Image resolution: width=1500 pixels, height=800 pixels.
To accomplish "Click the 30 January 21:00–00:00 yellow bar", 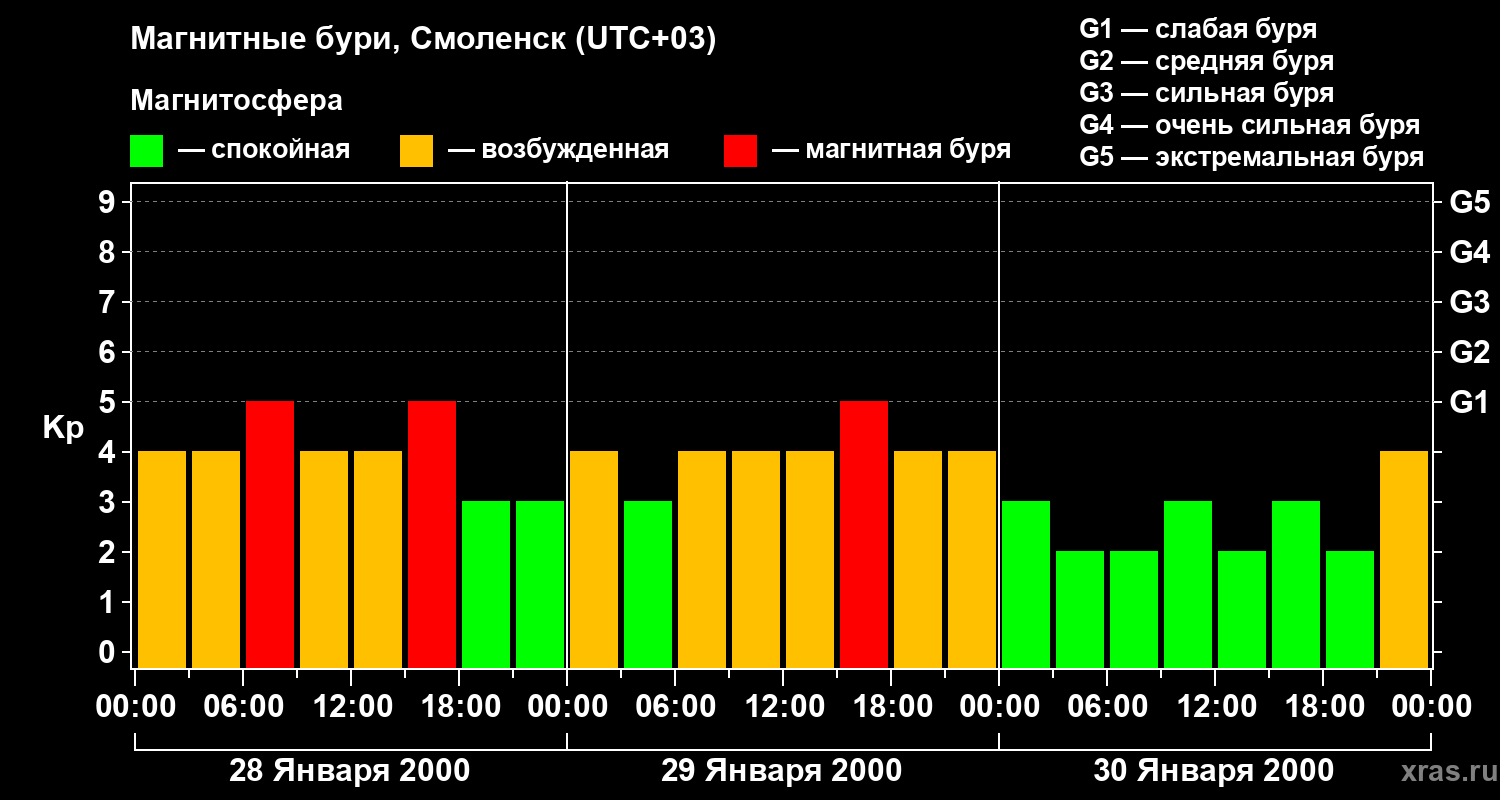I will 1404,560.
